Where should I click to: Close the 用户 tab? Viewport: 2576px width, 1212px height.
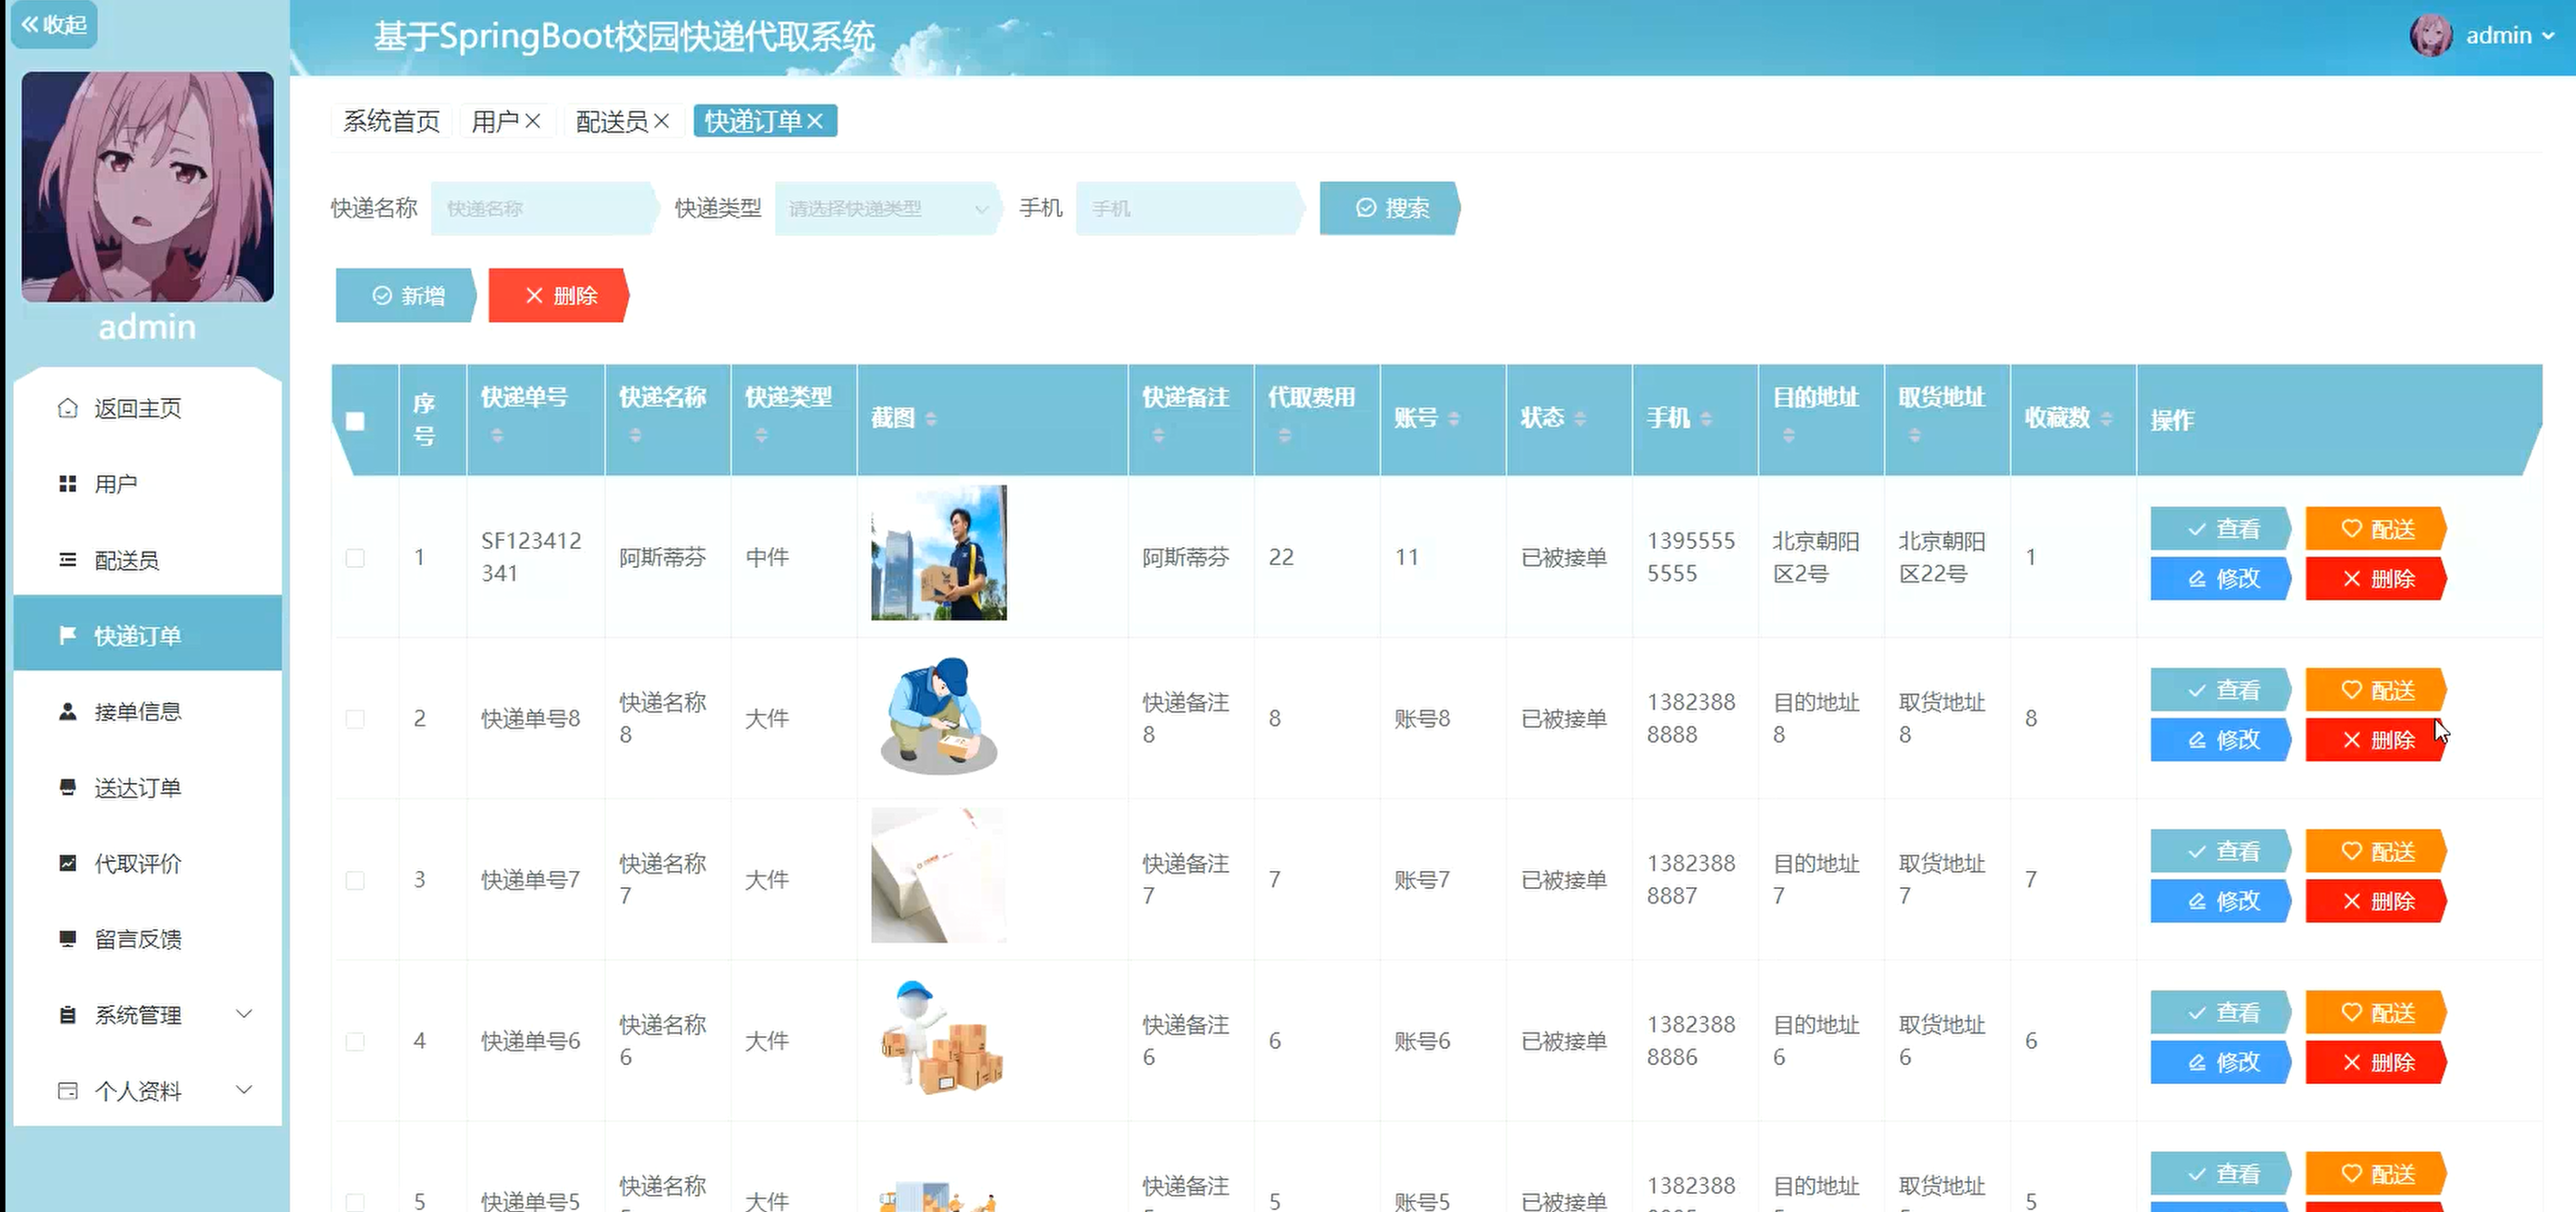[533, 121]
